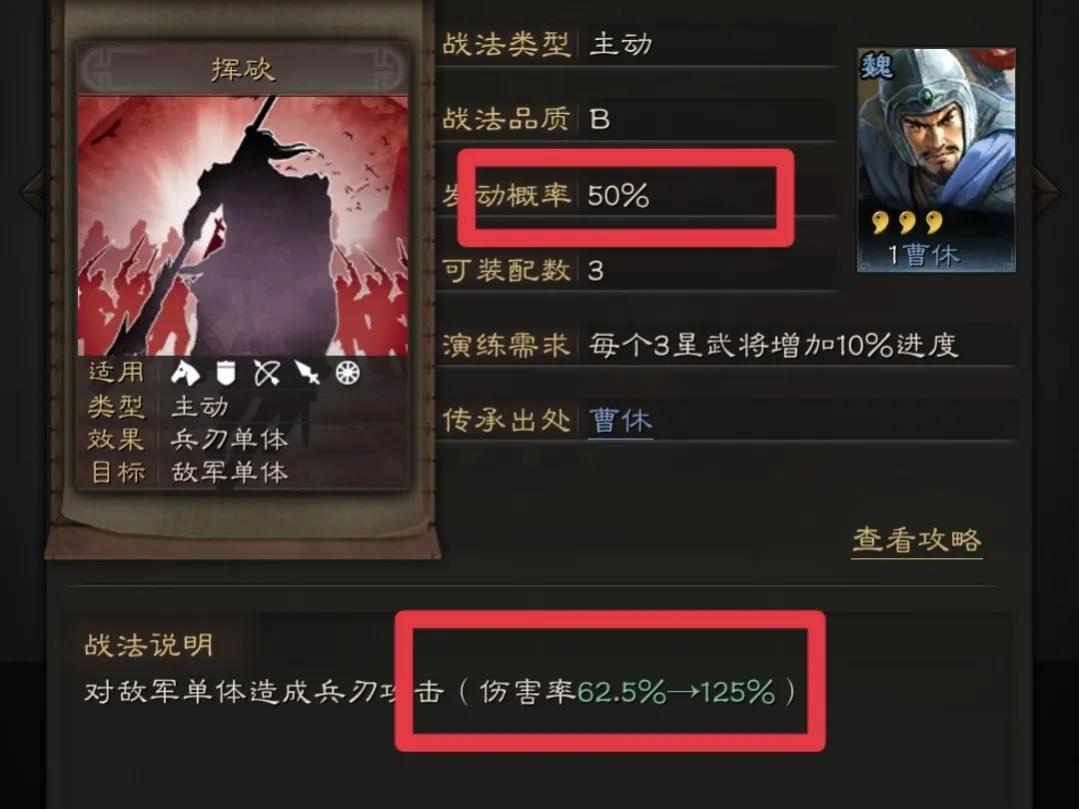Screen dimensions: 1079x809
Task: Select the 可装配数 3 row
Action: [639, 270]
